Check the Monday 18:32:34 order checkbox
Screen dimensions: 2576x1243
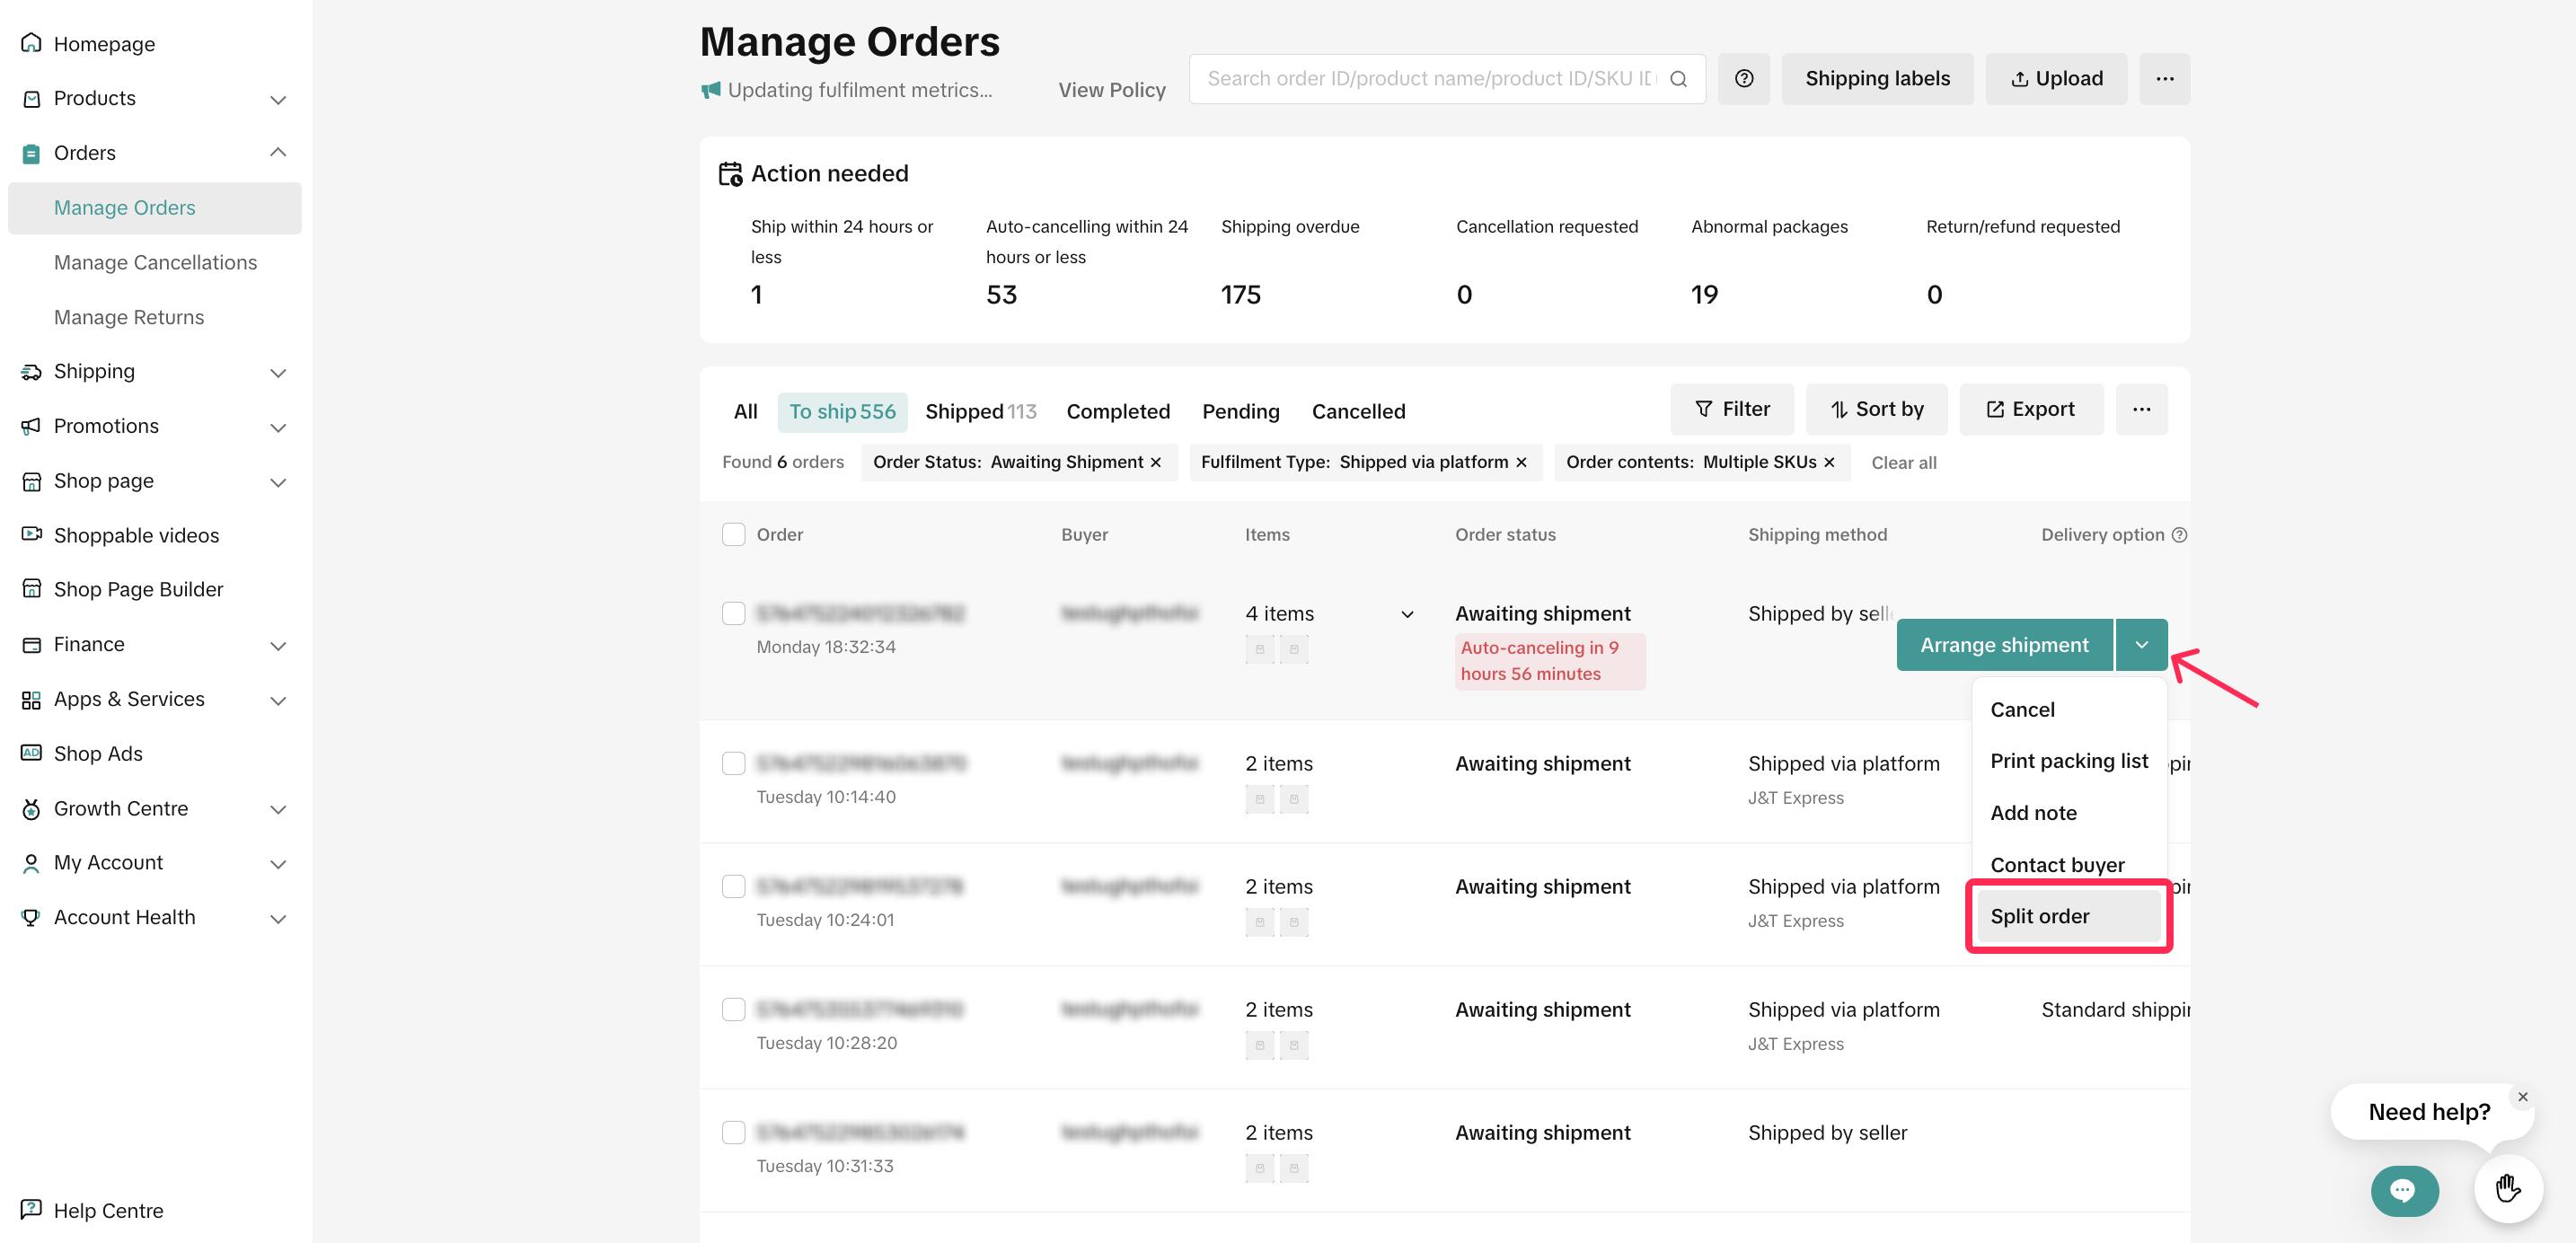coord(733,613)
